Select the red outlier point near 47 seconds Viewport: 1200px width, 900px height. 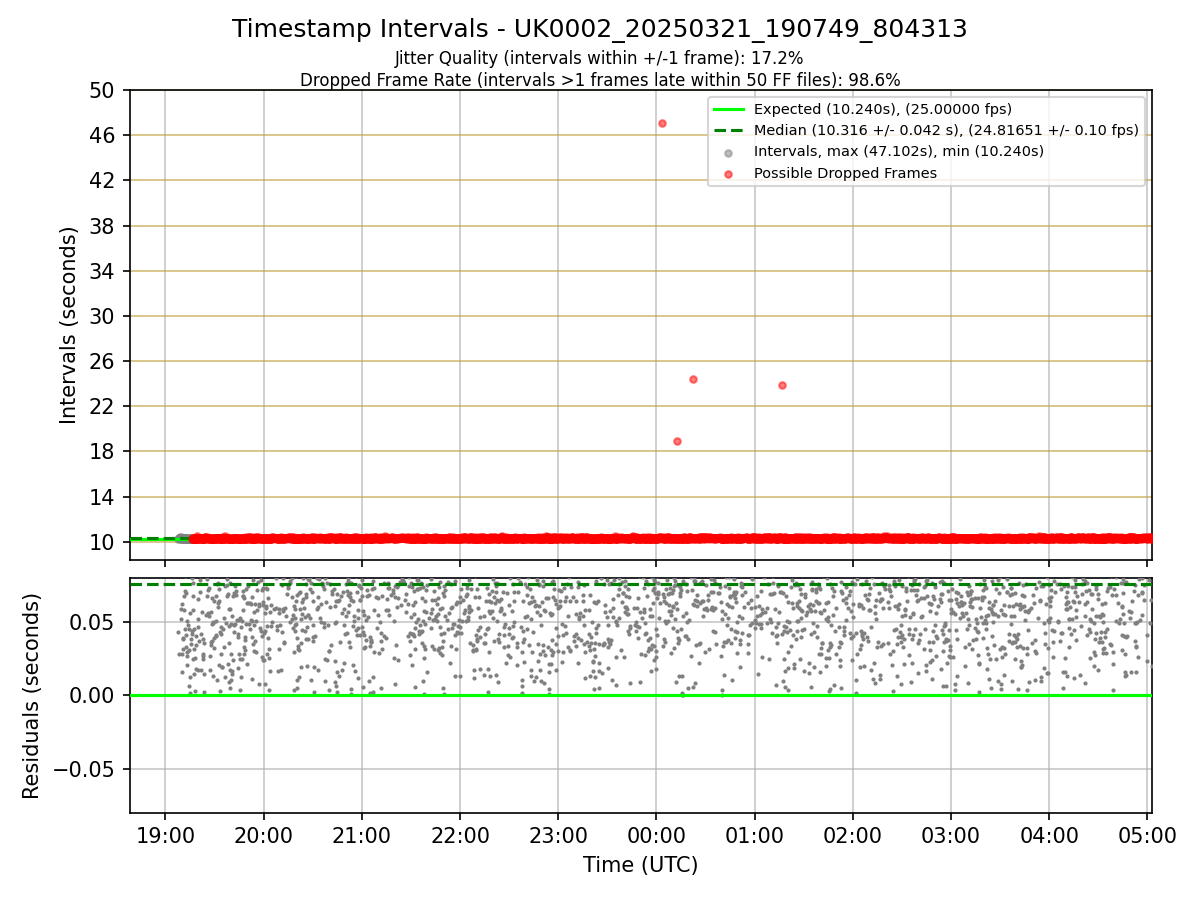(x=662, y=123)
